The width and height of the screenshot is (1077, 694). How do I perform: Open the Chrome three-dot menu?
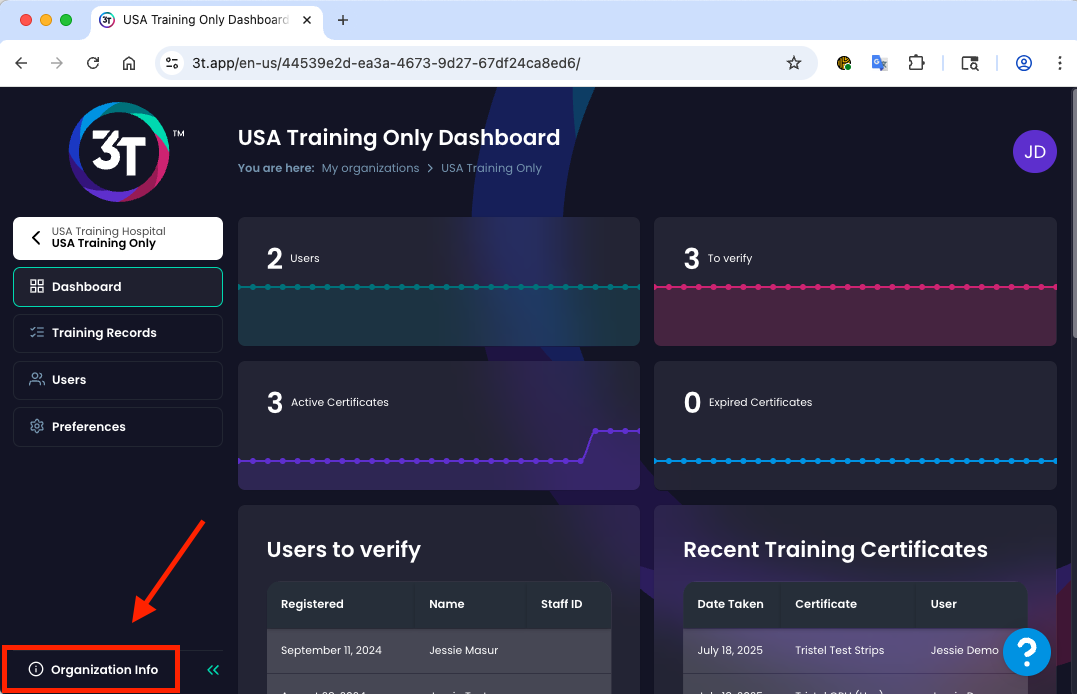click(1060, 63)
